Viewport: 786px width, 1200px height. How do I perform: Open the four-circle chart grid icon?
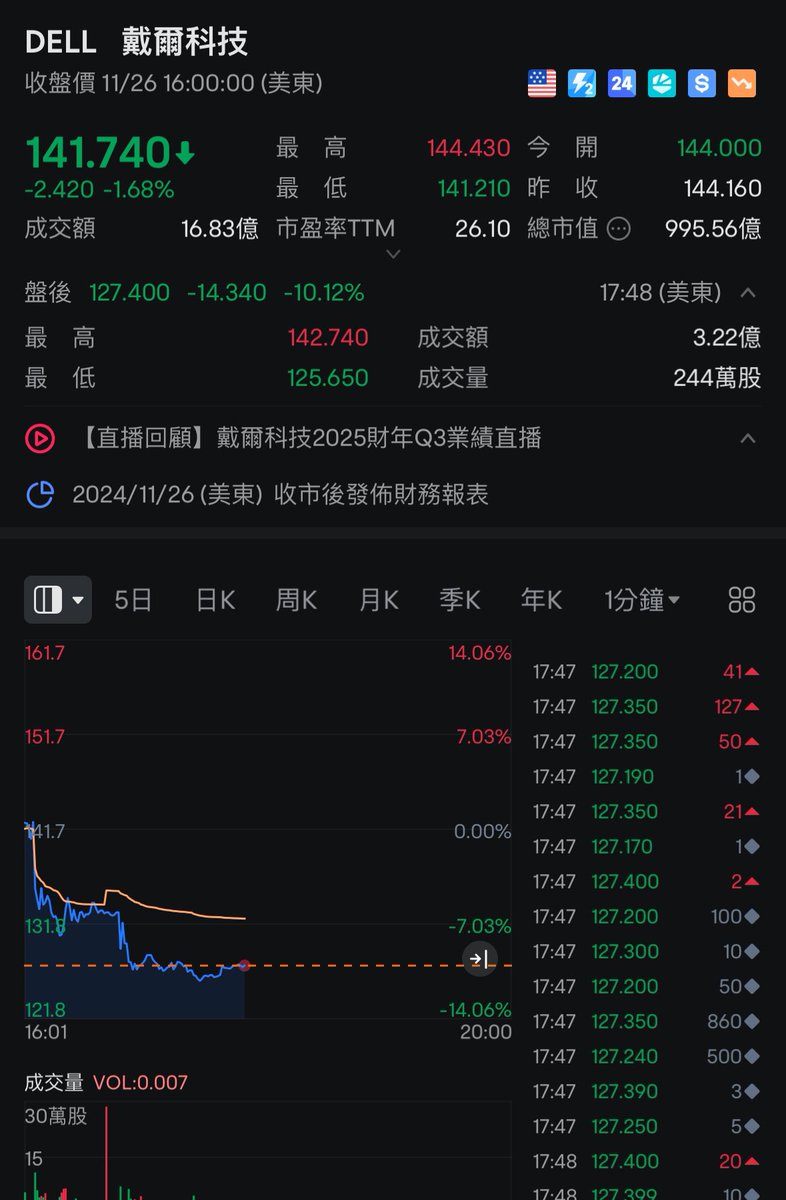pyautogui.click(x=742, y=600)
